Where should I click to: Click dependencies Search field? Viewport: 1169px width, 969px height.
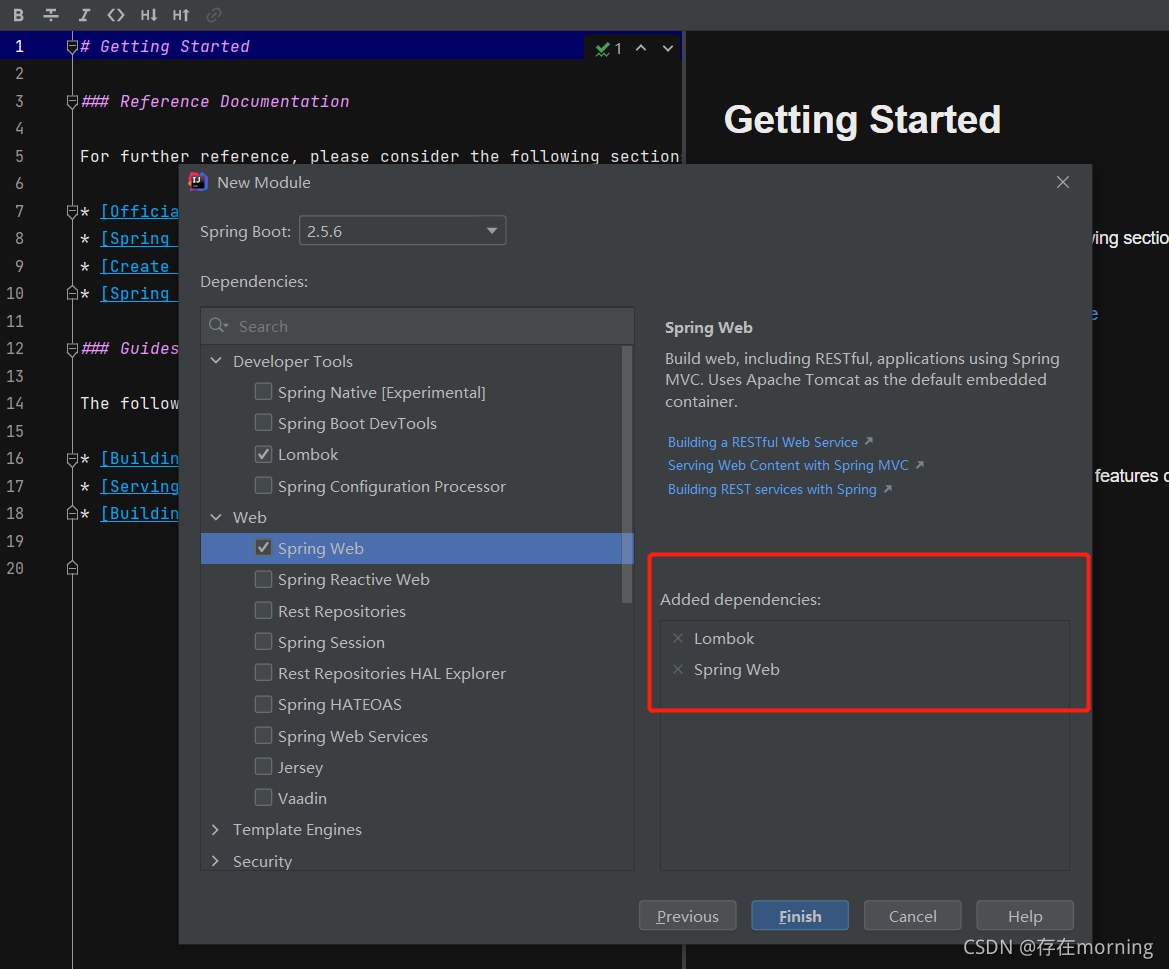418,326
